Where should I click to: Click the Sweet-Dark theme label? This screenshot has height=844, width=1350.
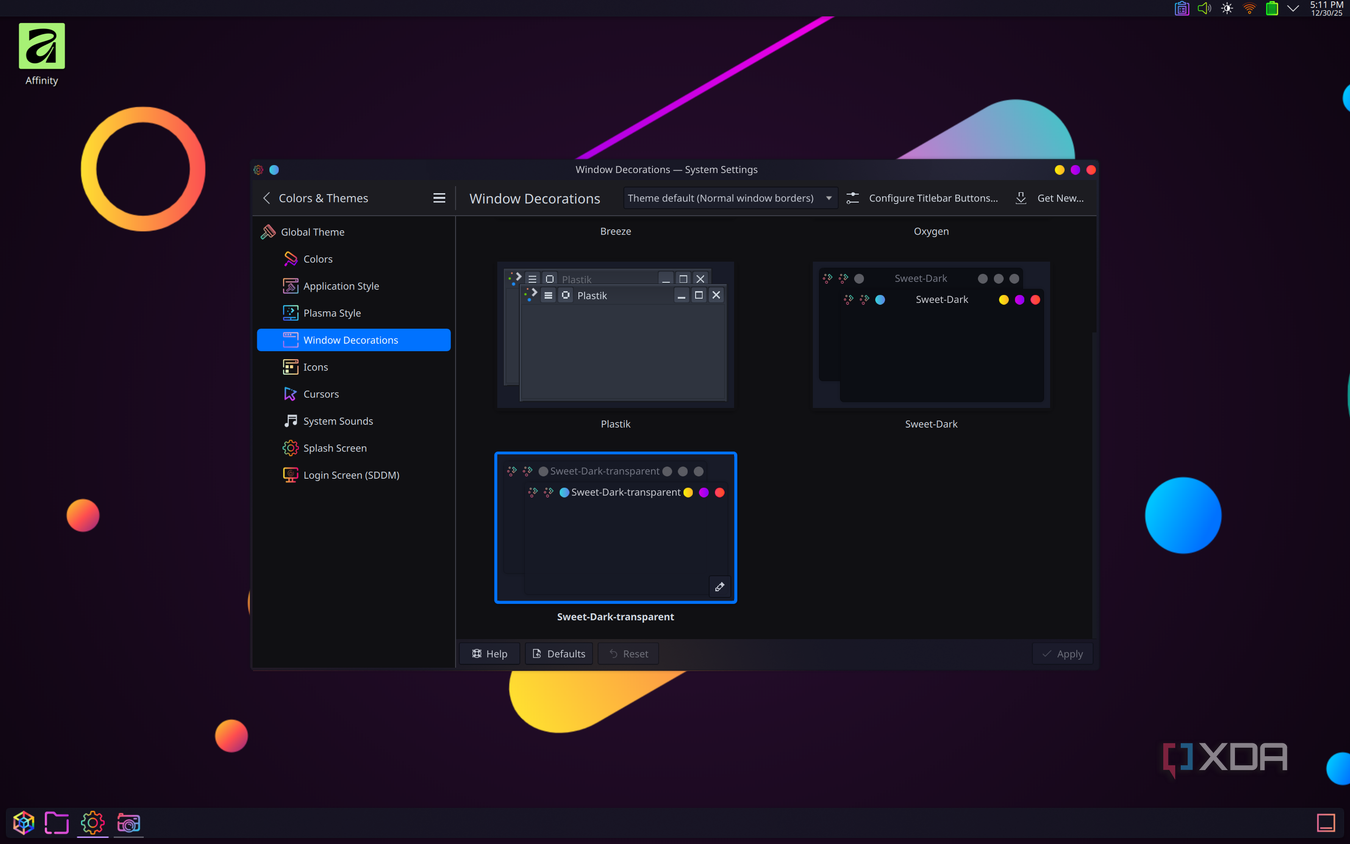931,424
